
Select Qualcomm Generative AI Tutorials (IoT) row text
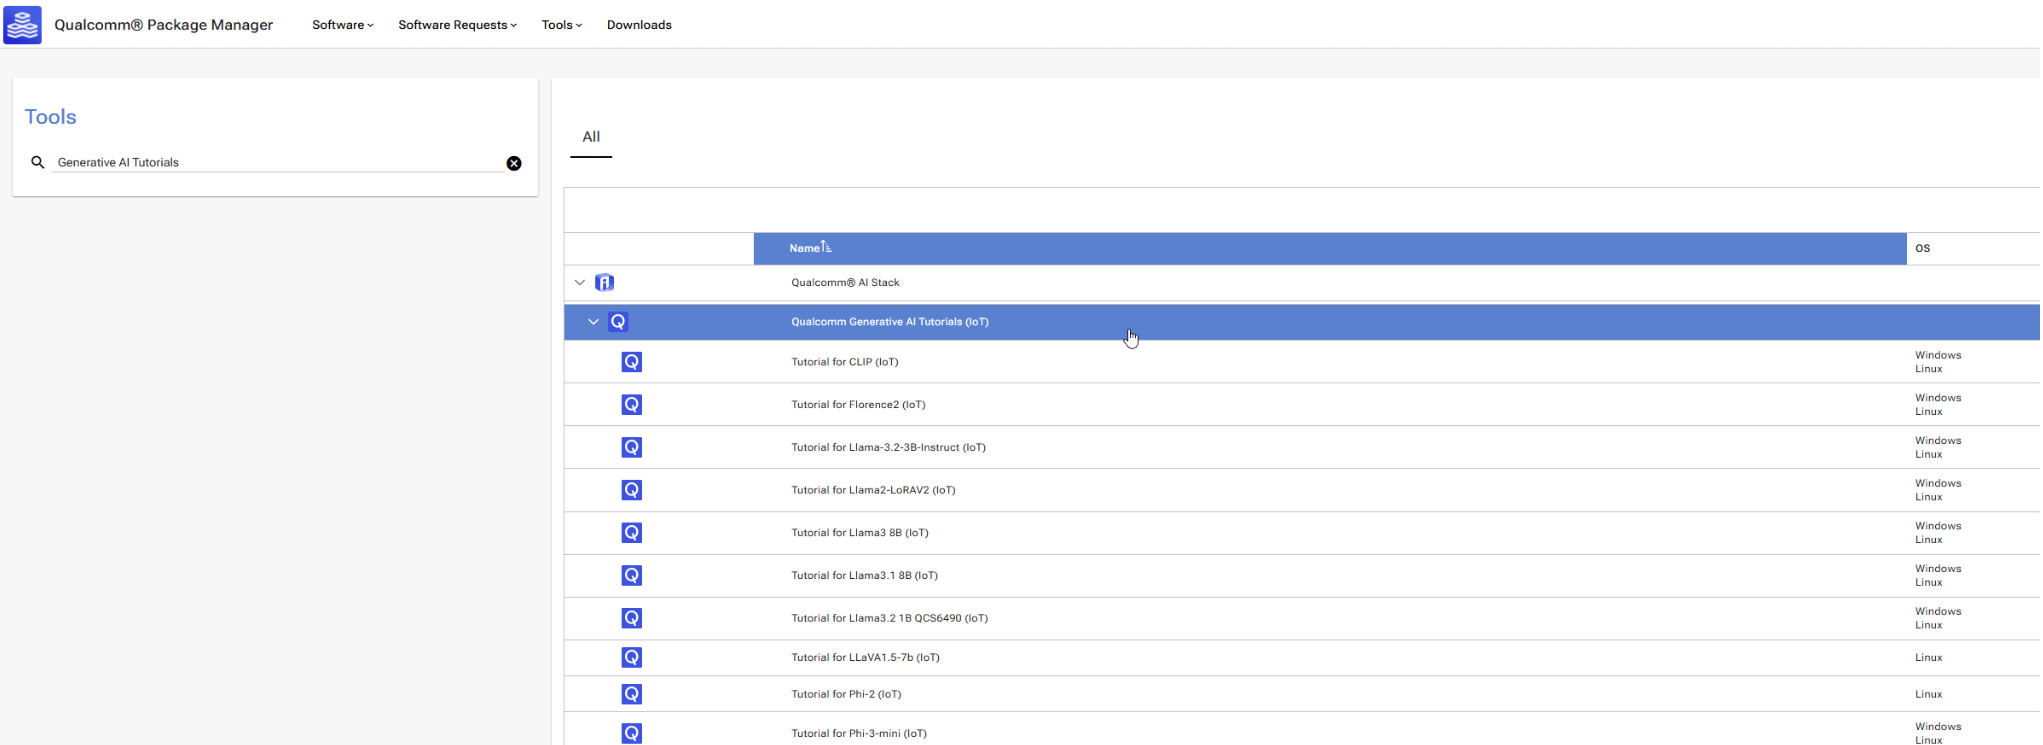pos(890,322)
